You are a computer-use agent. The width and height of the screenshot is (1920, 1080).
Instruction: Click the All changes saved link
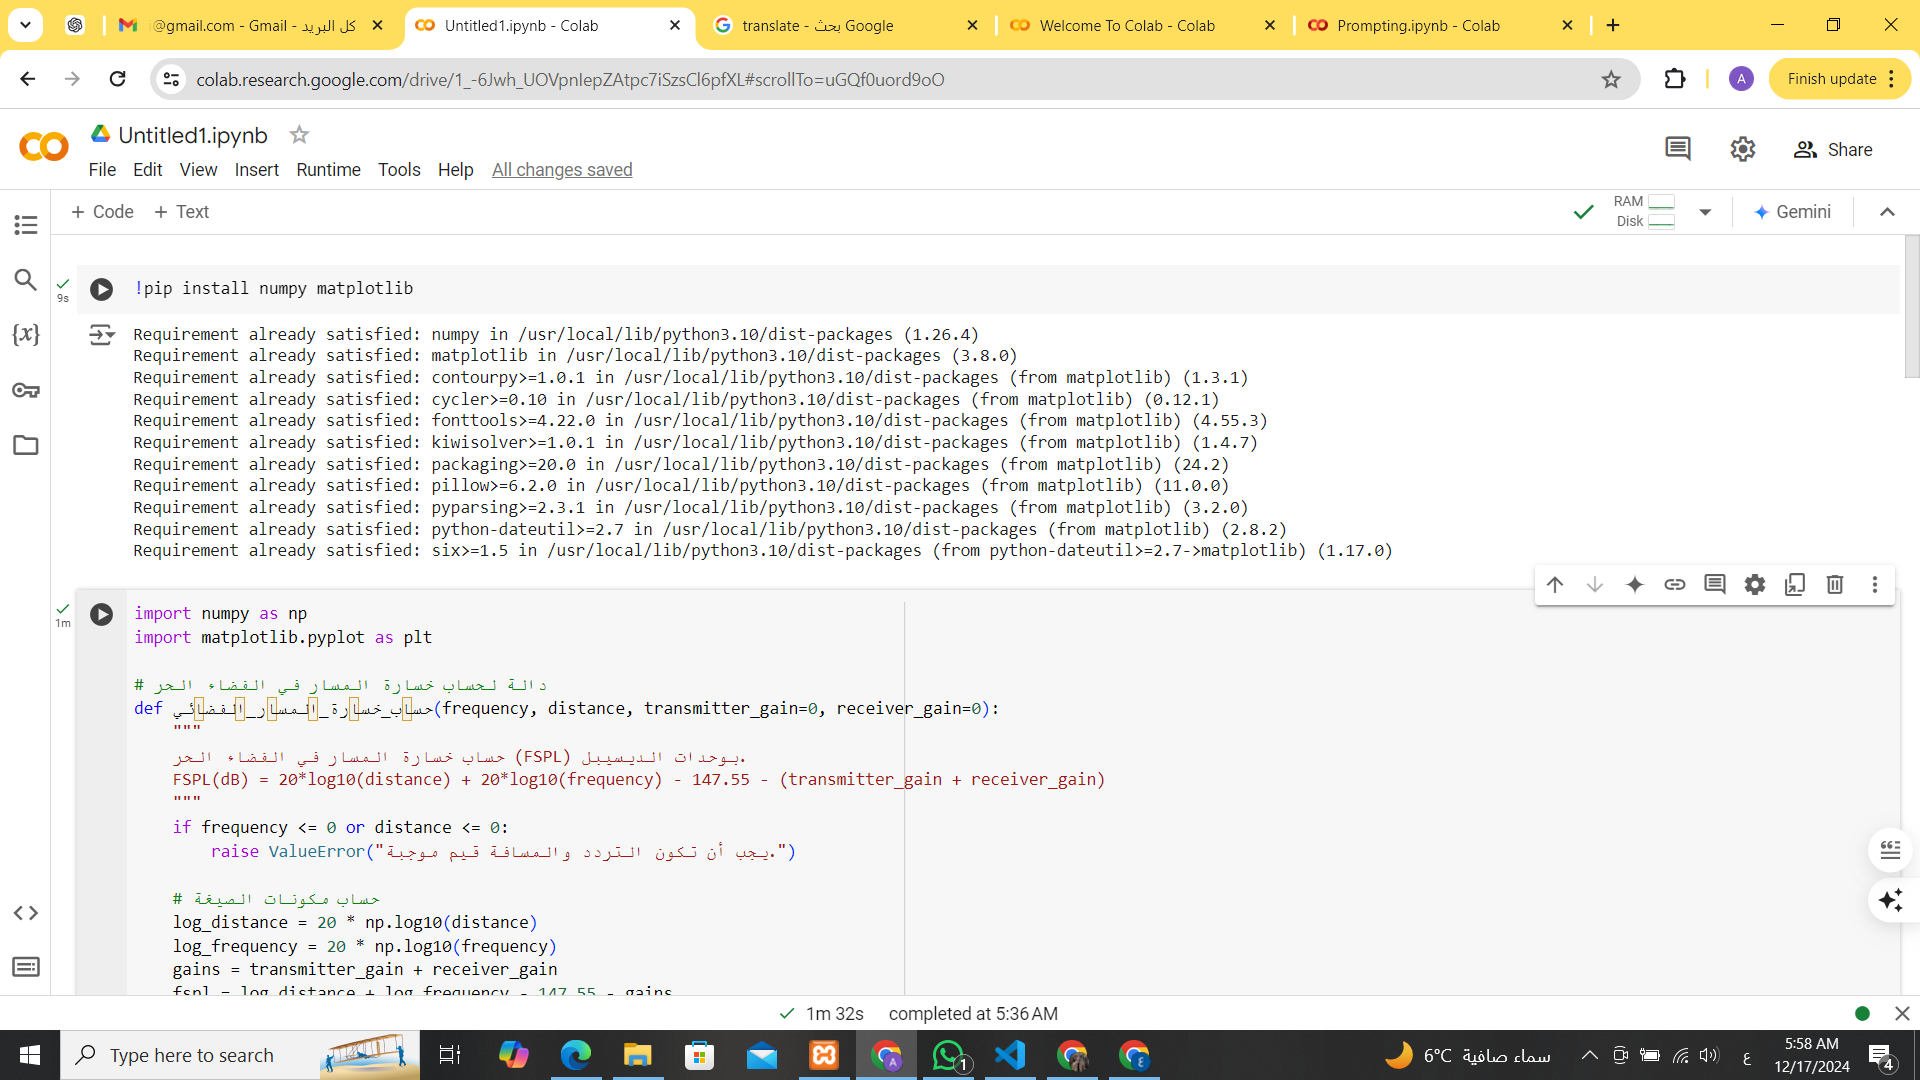tap(562, 170)
